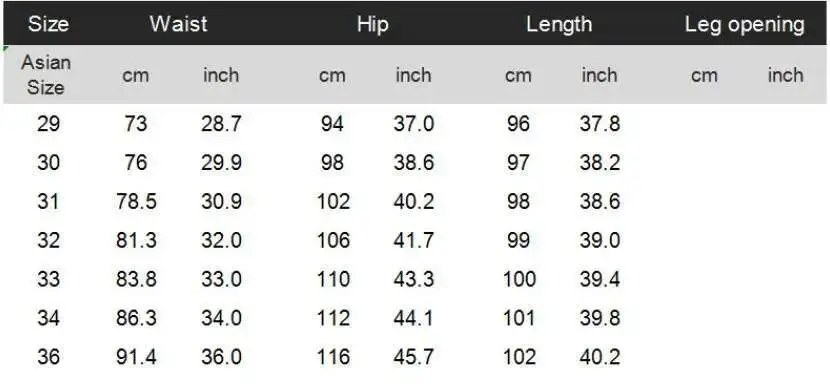This screenshot has height=386, width=830.
Task: Click hip value 94 cm
Action: (x=332, y=124)
